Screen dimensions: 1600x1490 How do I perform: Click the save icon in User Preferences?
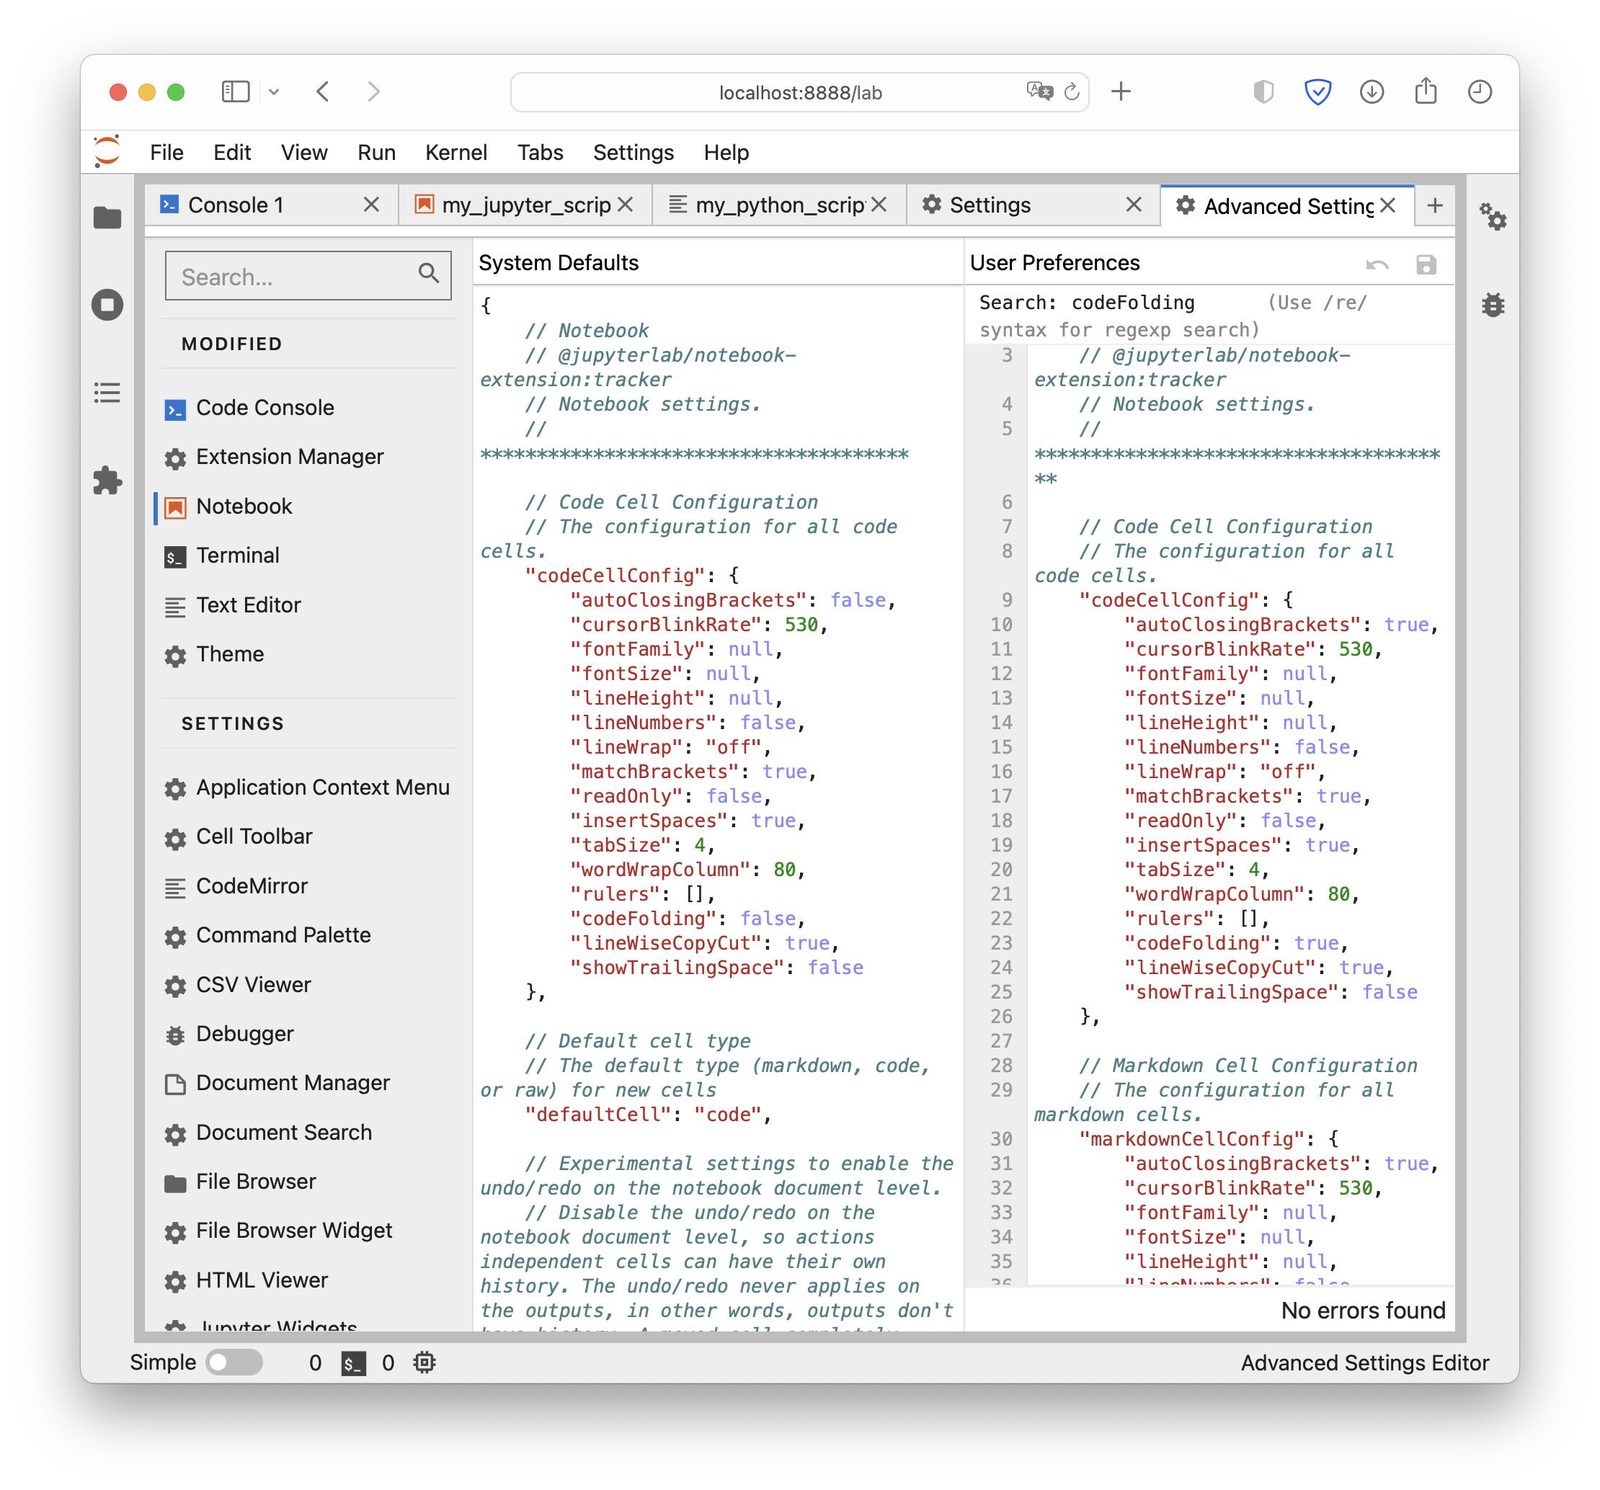1426,264
